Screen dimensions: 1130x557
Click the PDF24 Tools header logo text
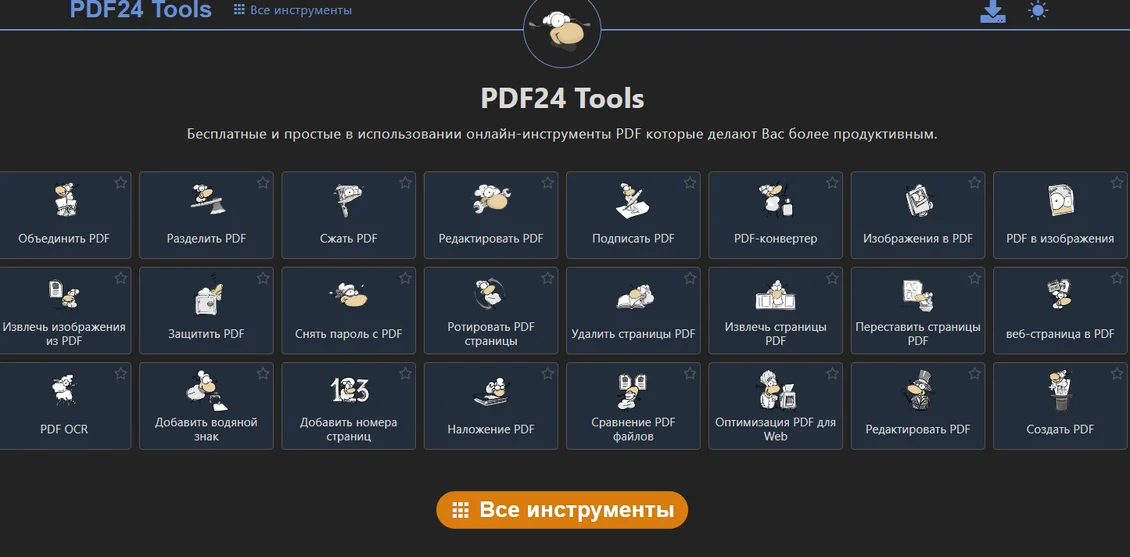point(141,9)
